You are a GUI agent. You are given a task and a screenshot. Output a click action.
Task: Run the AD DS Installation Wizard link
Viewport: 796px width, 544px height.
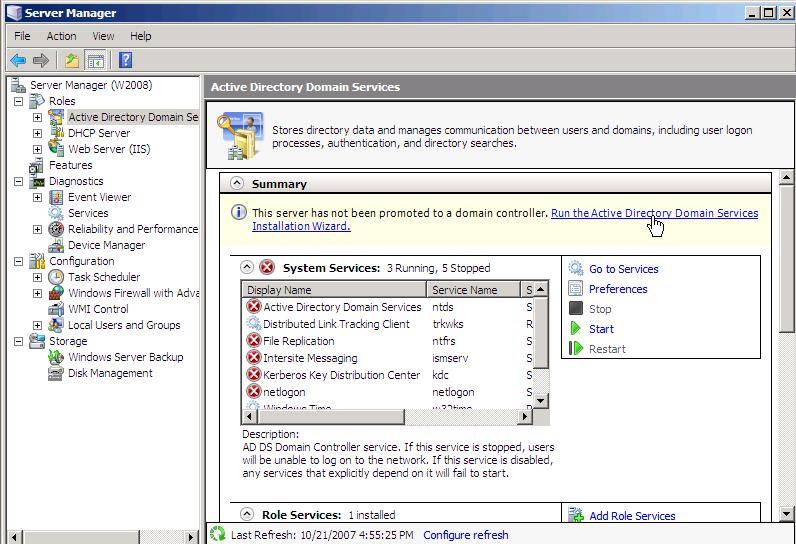point(654,213)
